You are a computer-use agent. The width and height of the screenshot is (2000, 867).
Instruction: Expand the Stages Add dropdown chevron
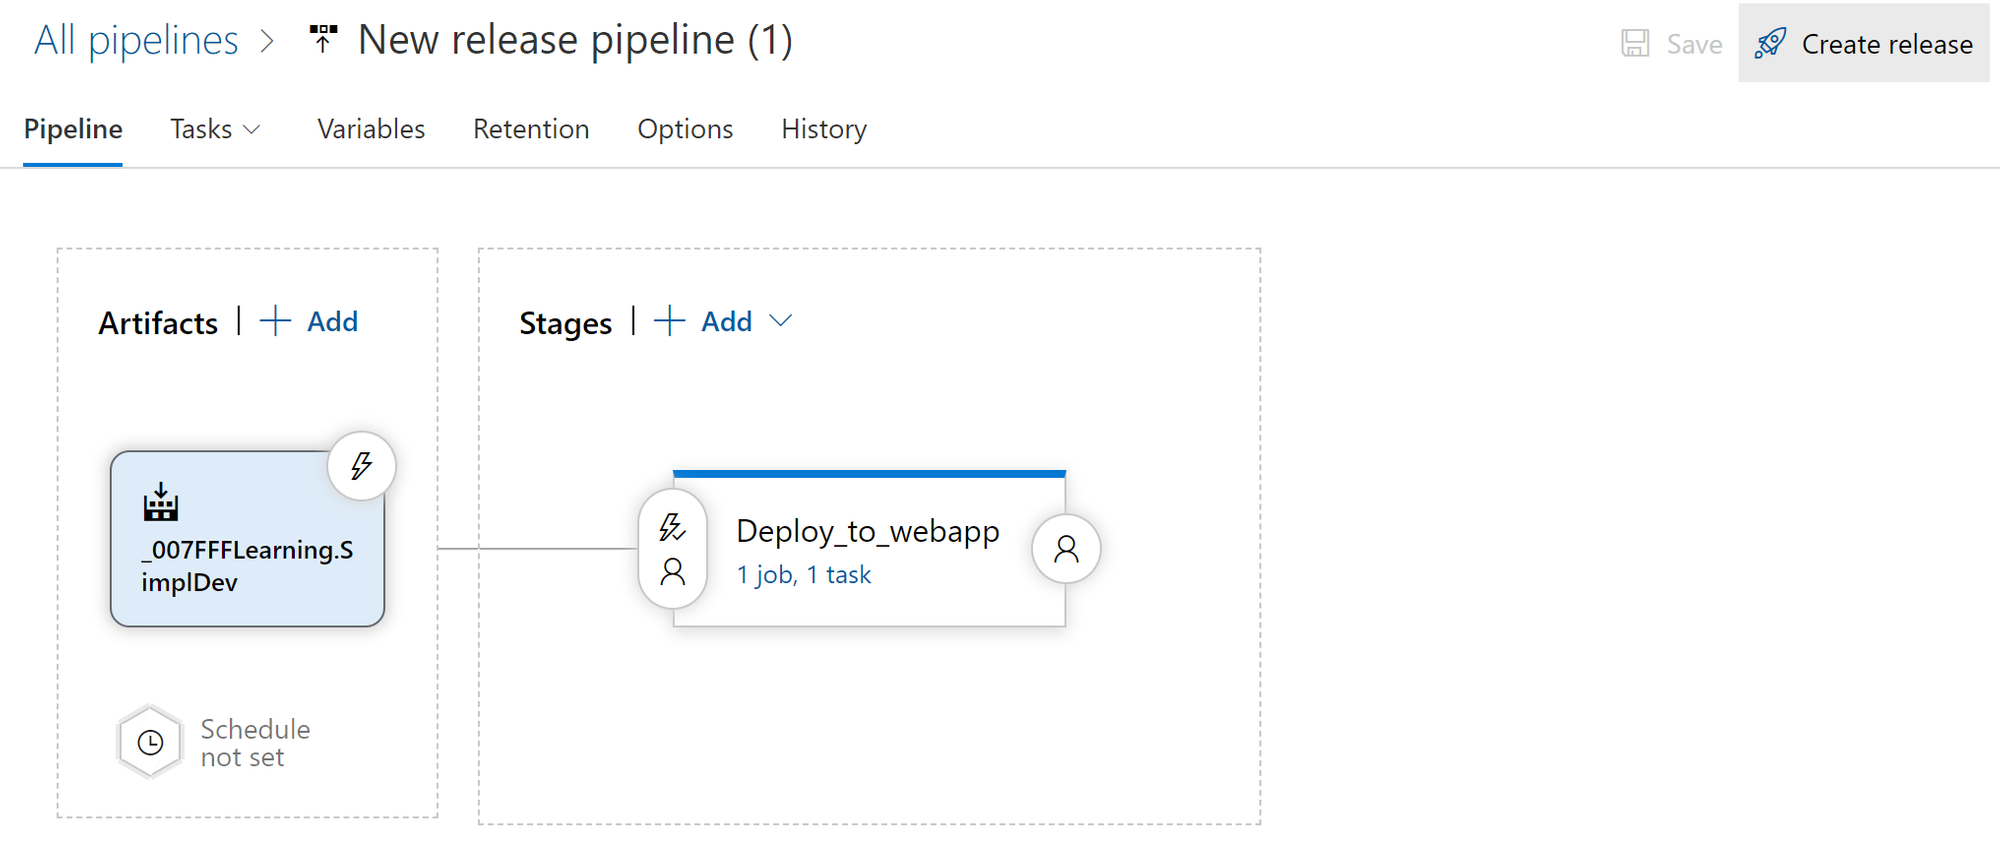coord(781,321)
